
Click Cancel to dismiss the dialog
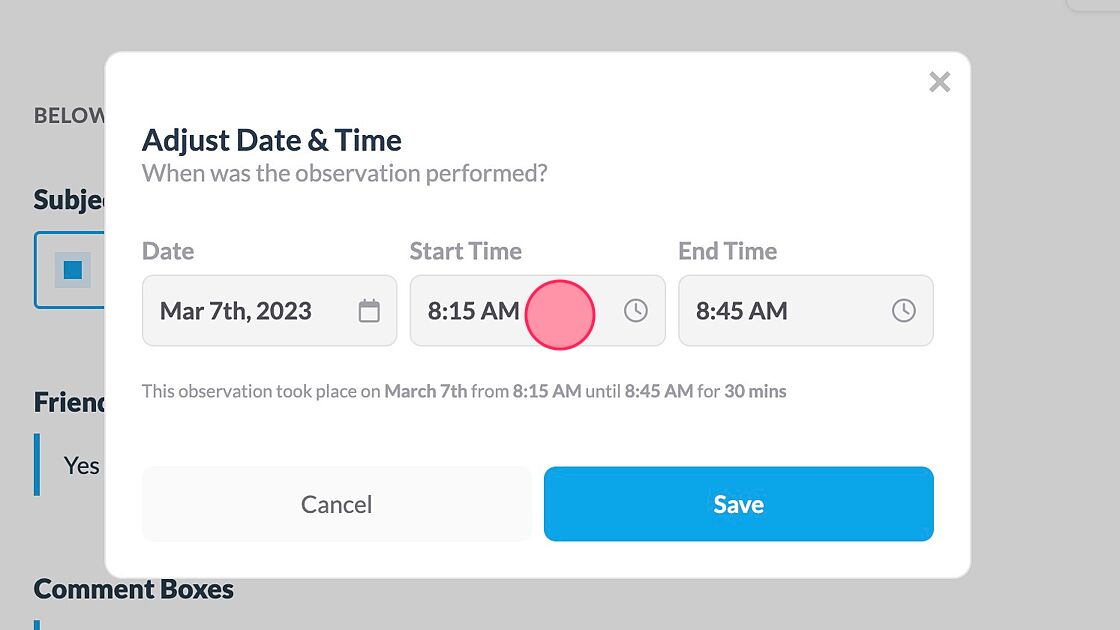point(336,504)
